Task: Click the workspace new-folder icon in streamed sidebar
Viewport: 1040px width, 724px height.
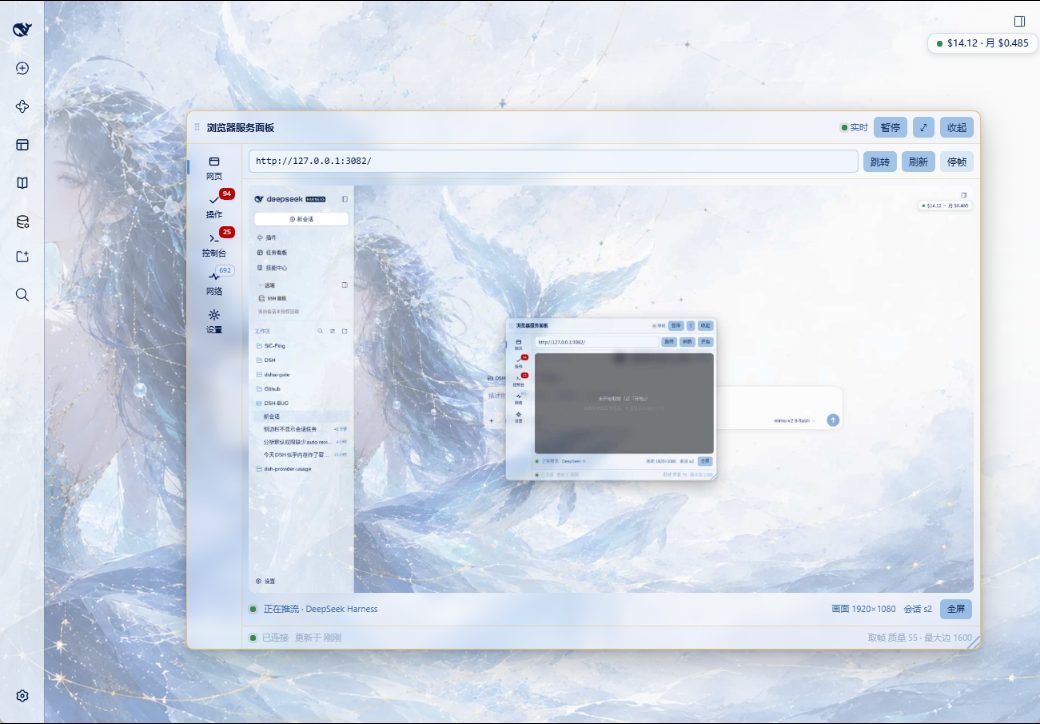Action: [x=344, y=331]
